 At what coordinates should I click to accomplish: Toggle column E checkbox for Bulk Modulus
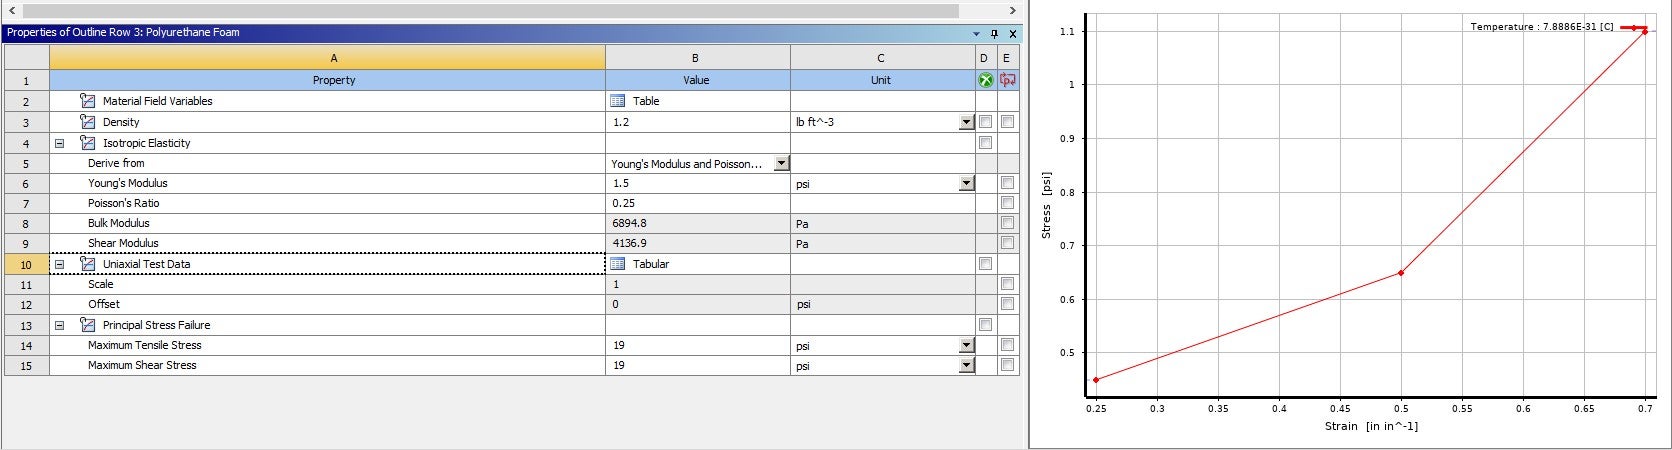[x=1008, y=223]
